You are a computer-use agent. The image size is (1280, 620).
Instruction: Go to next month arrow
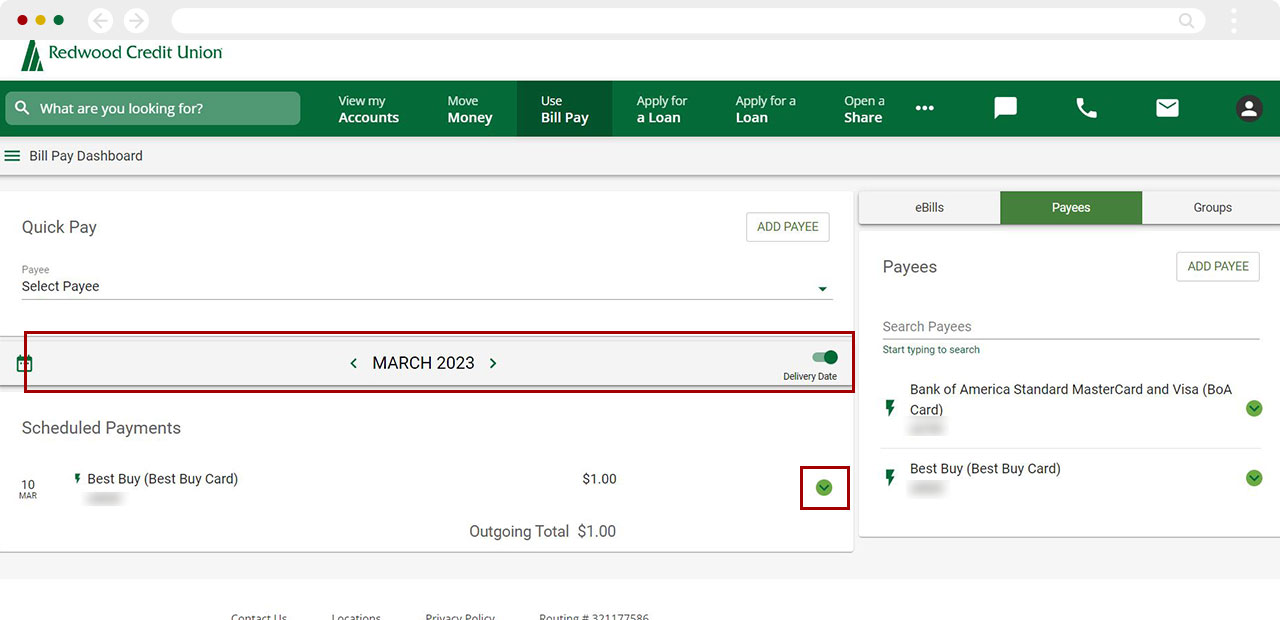point(493,363)
